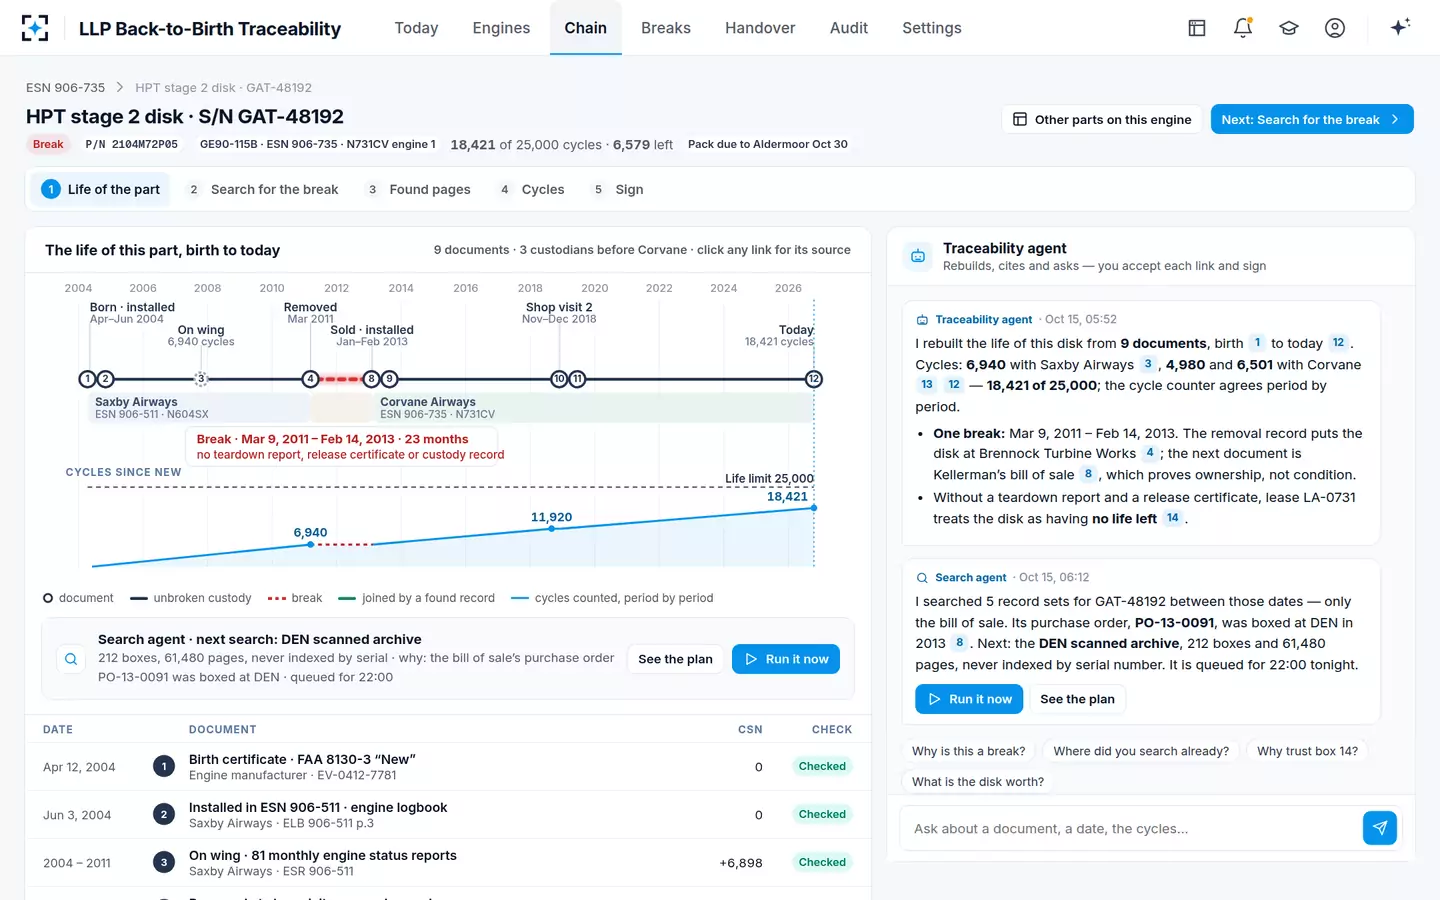Image resolution: width=1440 pixels, height=900 pixels.
Task: Click See the plan in agent chat
Action: click(x=1077, y=699)
